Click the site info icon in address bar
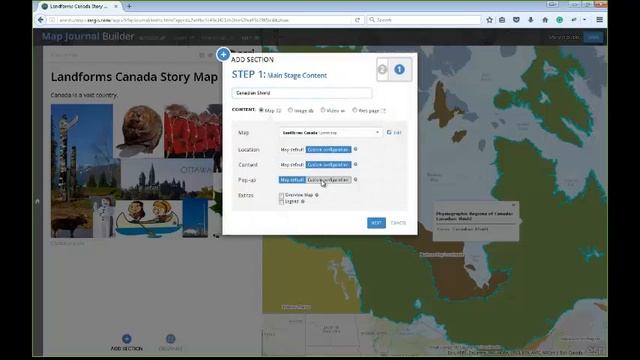Image resolution: width=640 pixels, height=360 pixels. pyautogui.click(x=52, y=20)
